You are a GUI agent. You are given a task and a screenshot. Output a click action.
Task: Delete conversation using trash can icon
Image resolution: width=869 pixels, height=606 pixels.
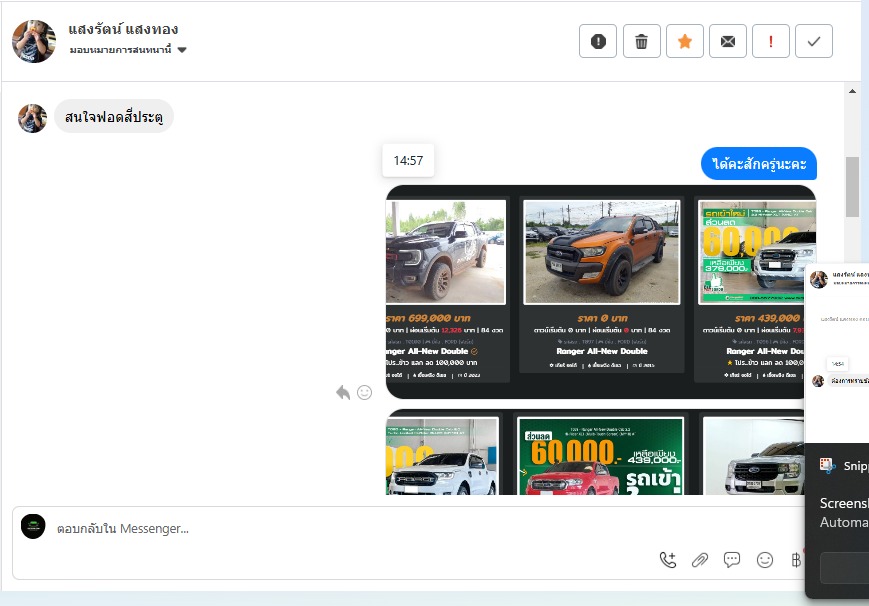pos(641,41)
